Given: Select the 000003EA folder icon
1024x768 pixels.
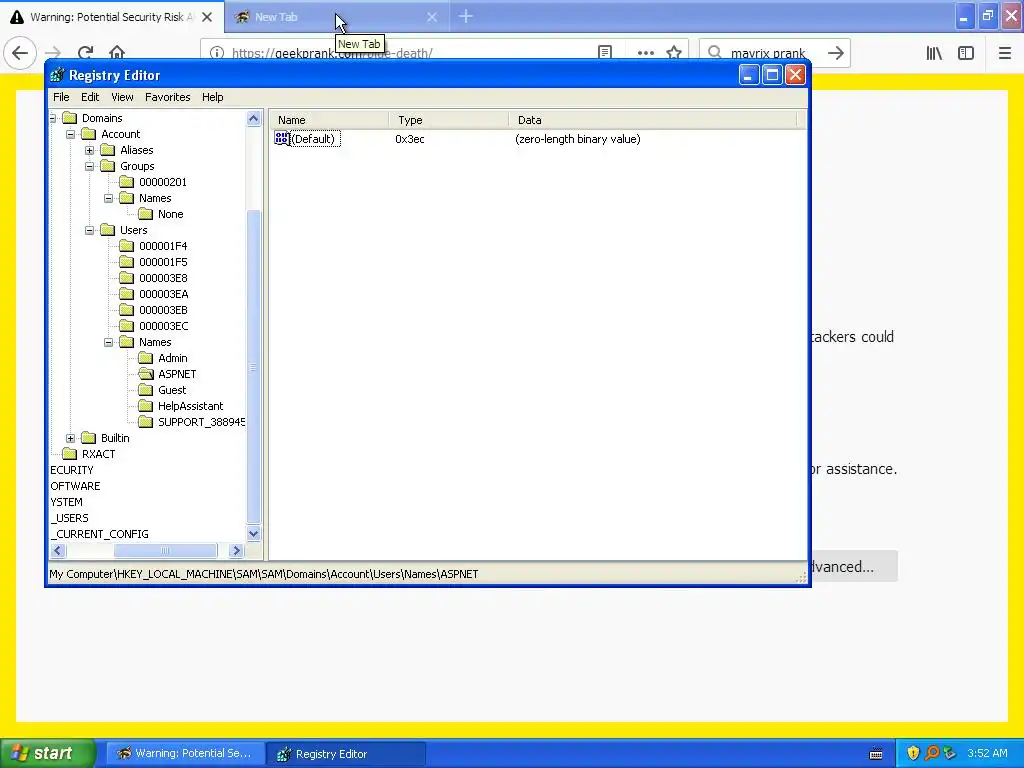Looking at the screenshot, I should coord(126,294).
